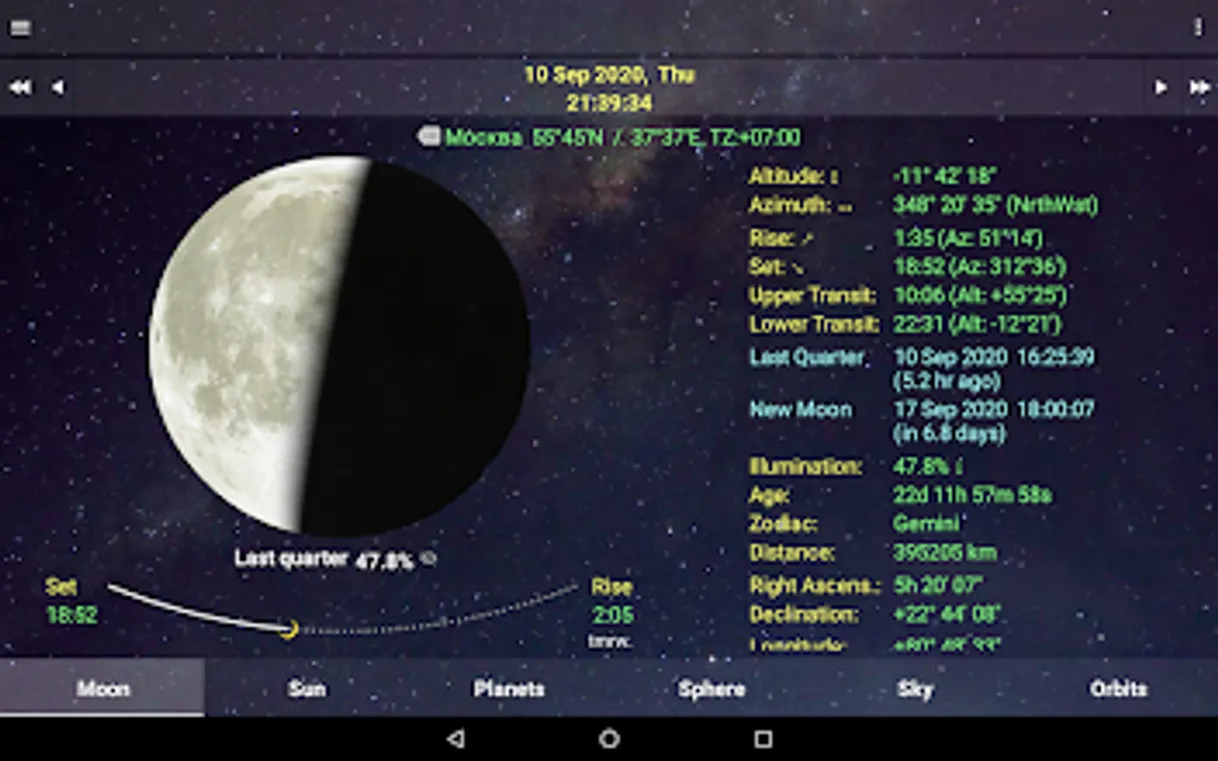Select the Sphere tab
This screenshot has height=761, width=1218.
tap(711, 689)
